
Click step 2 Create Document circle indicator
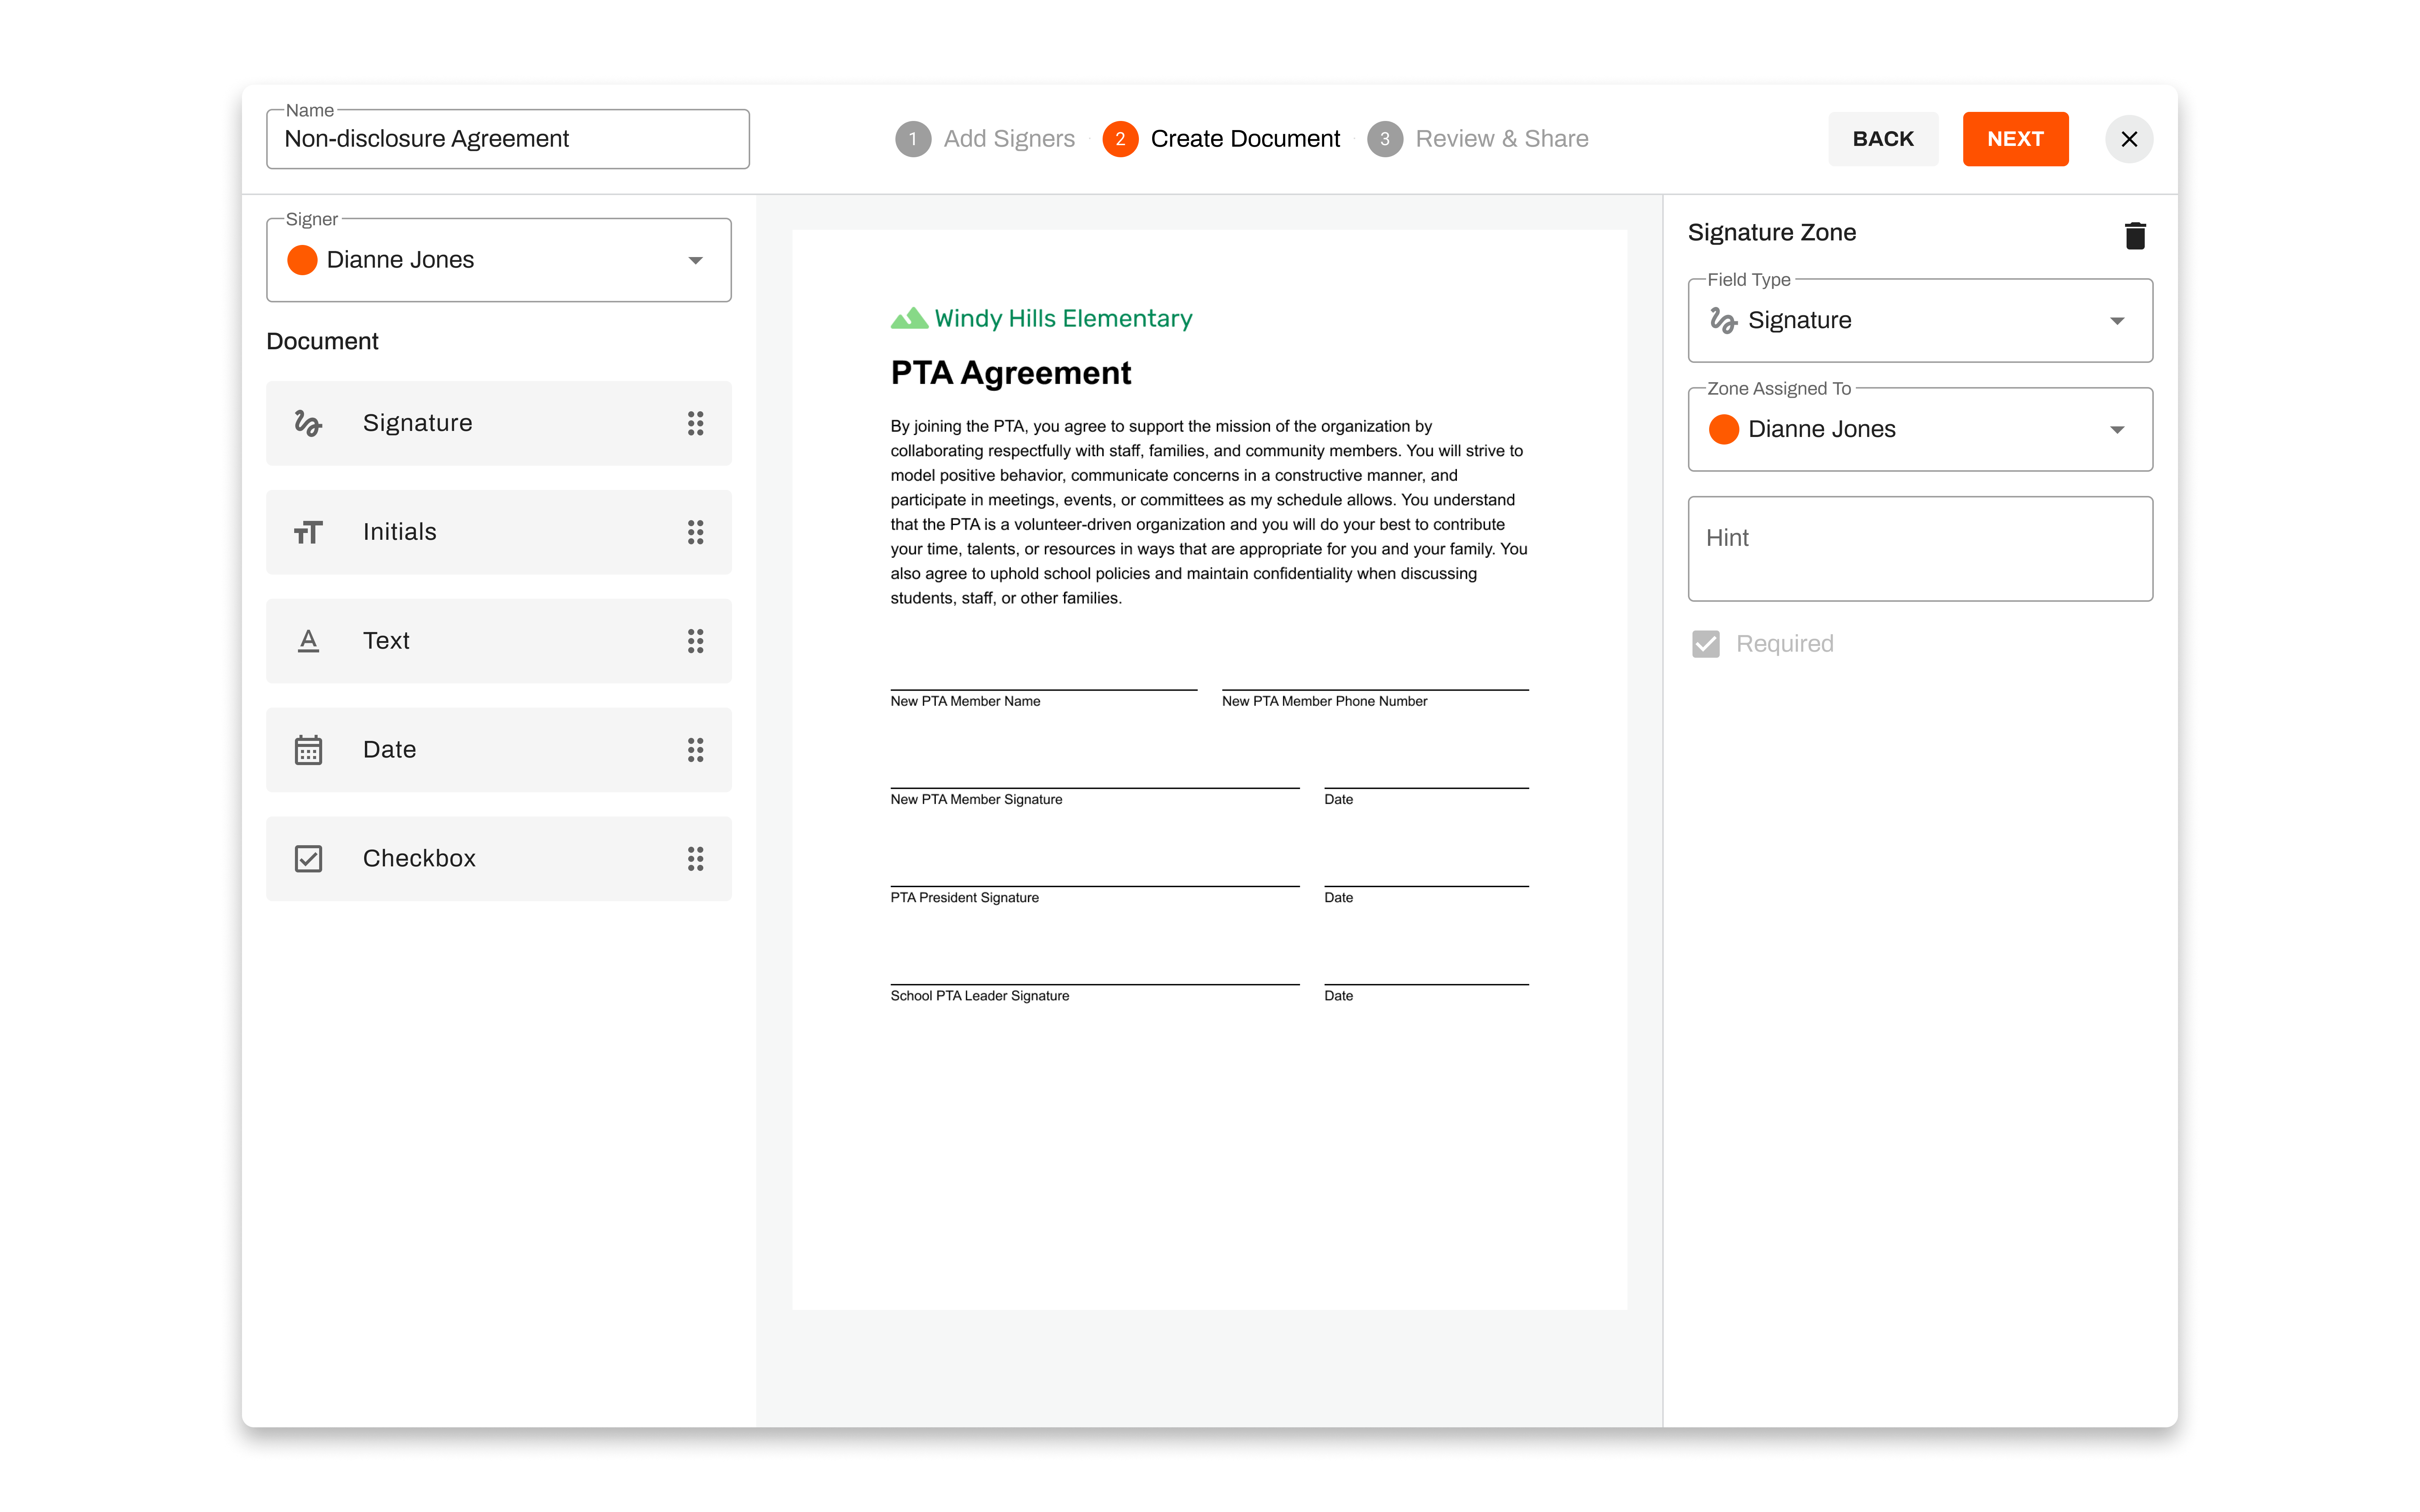pyautogui.click(x=1121, y=138)
